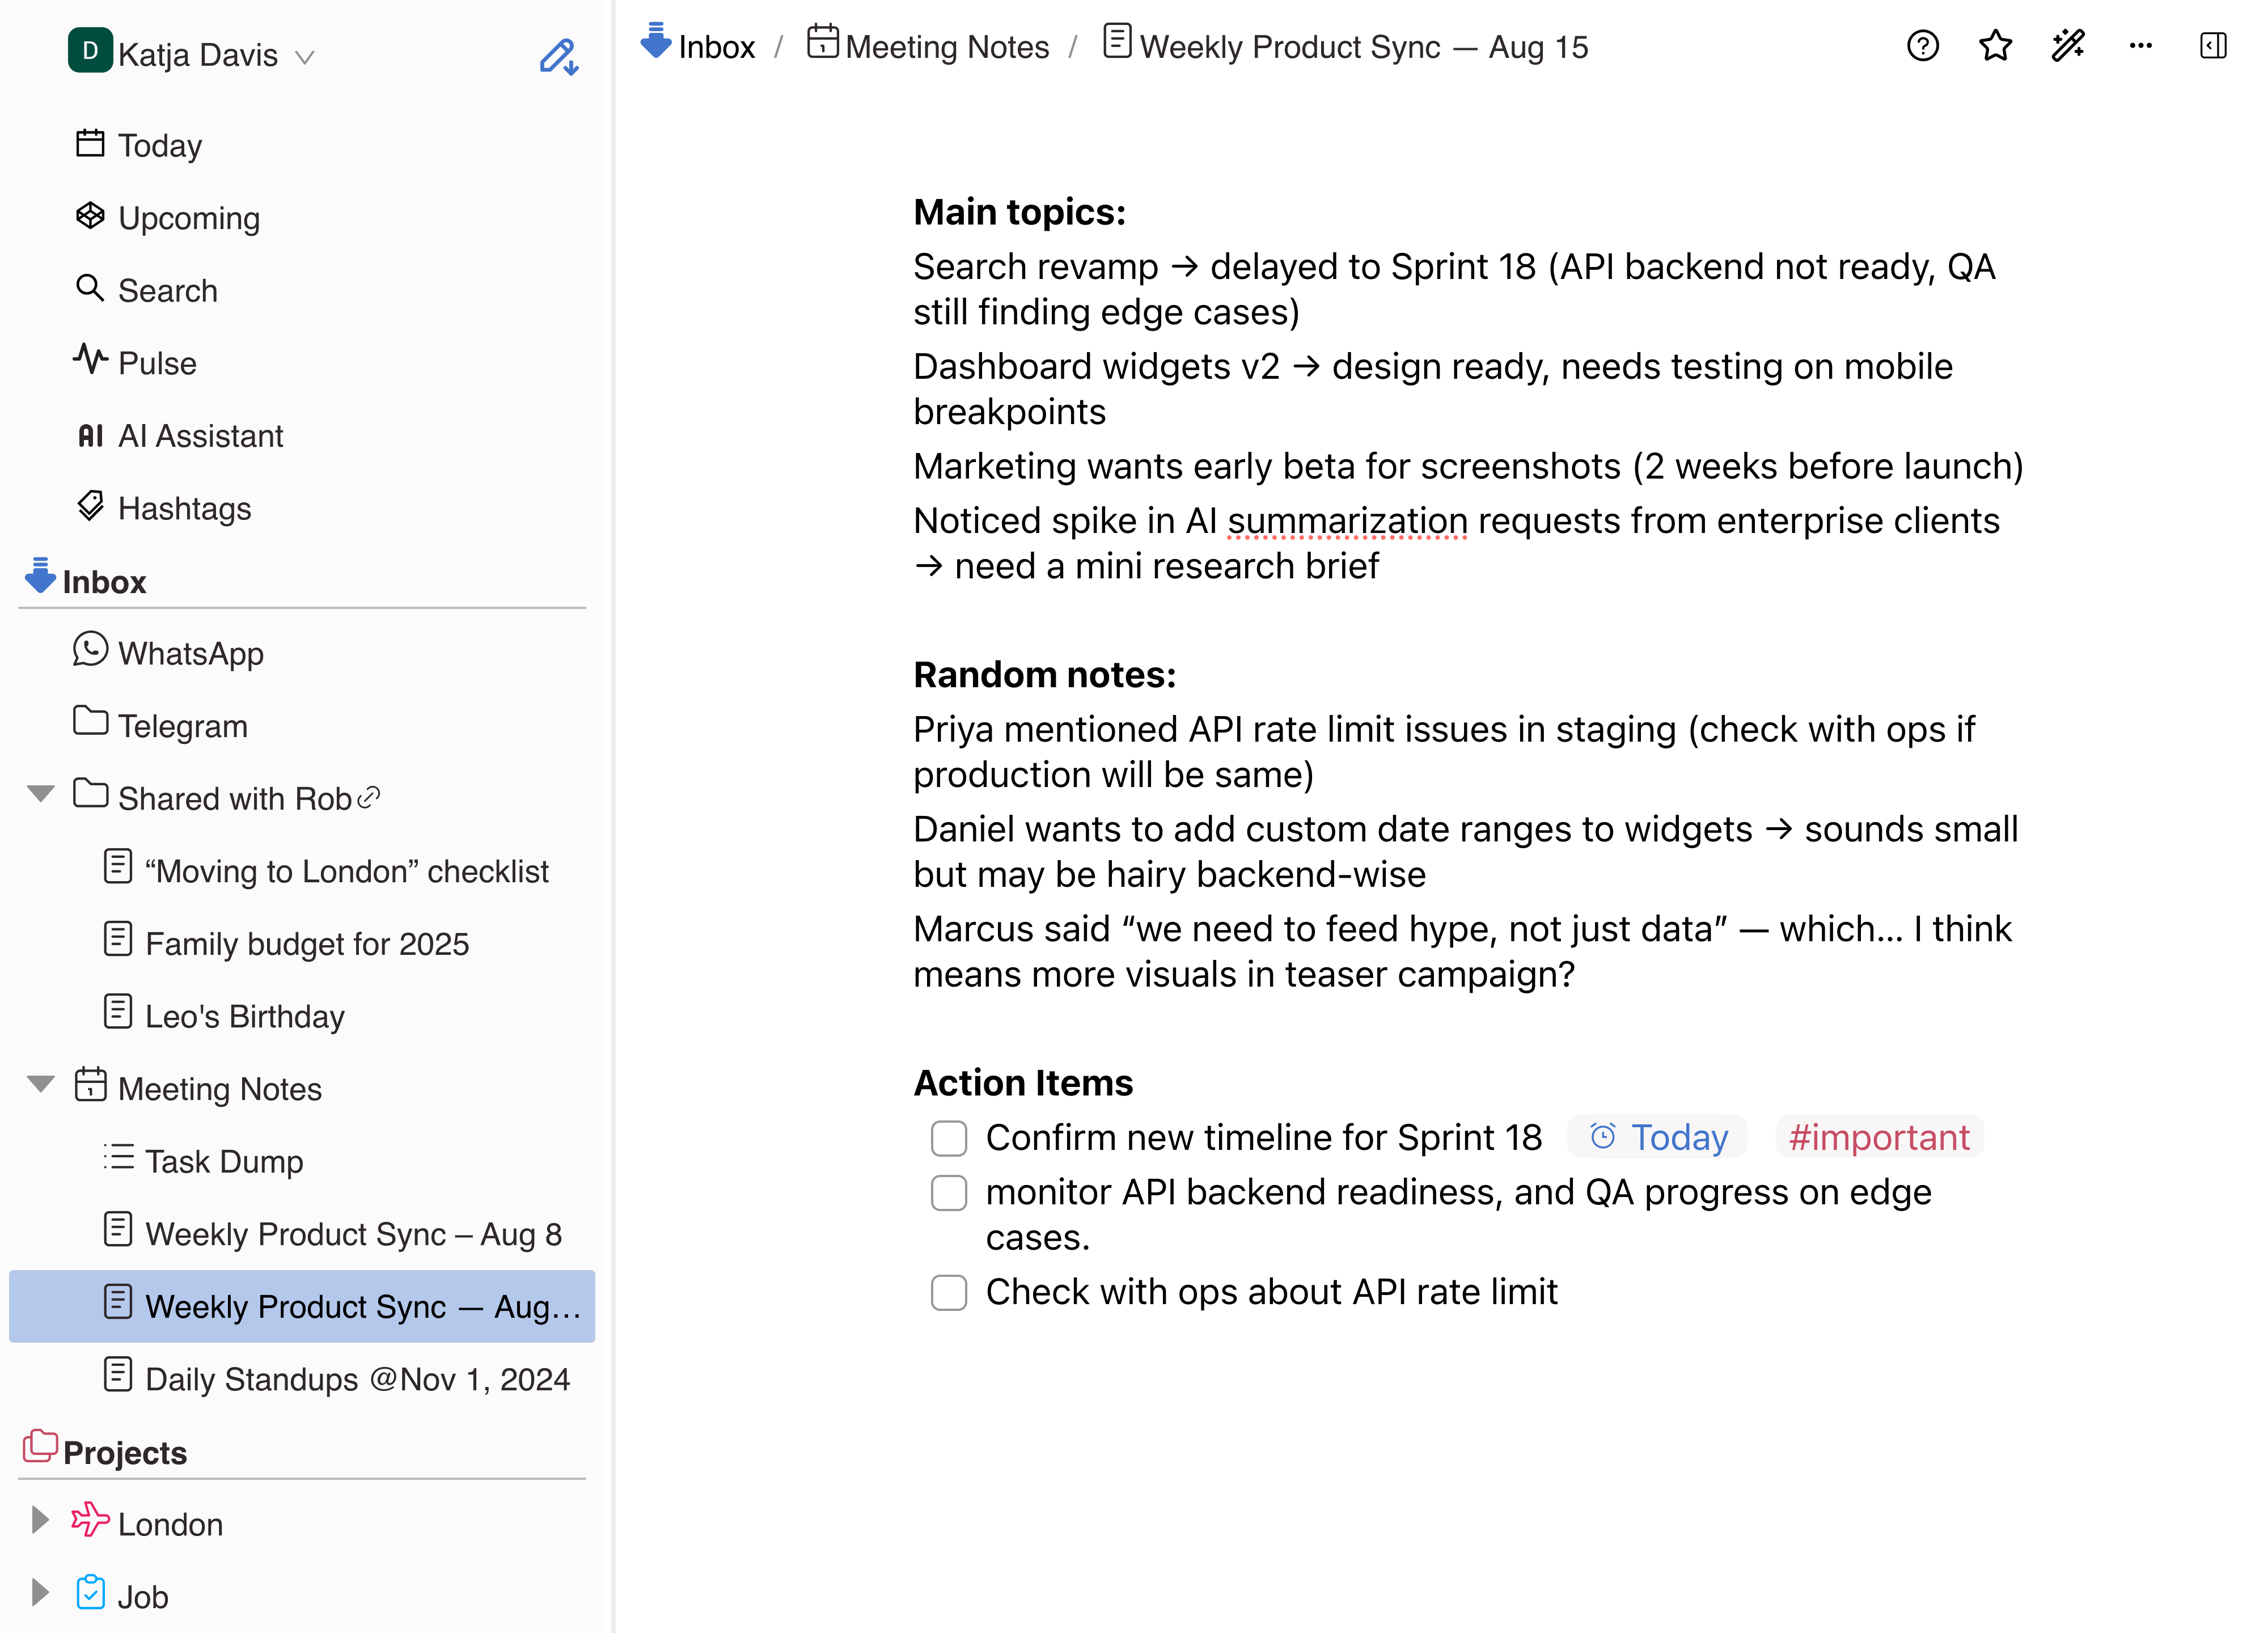Open Hashtags

pyautogui.click(x=185, y=509)
